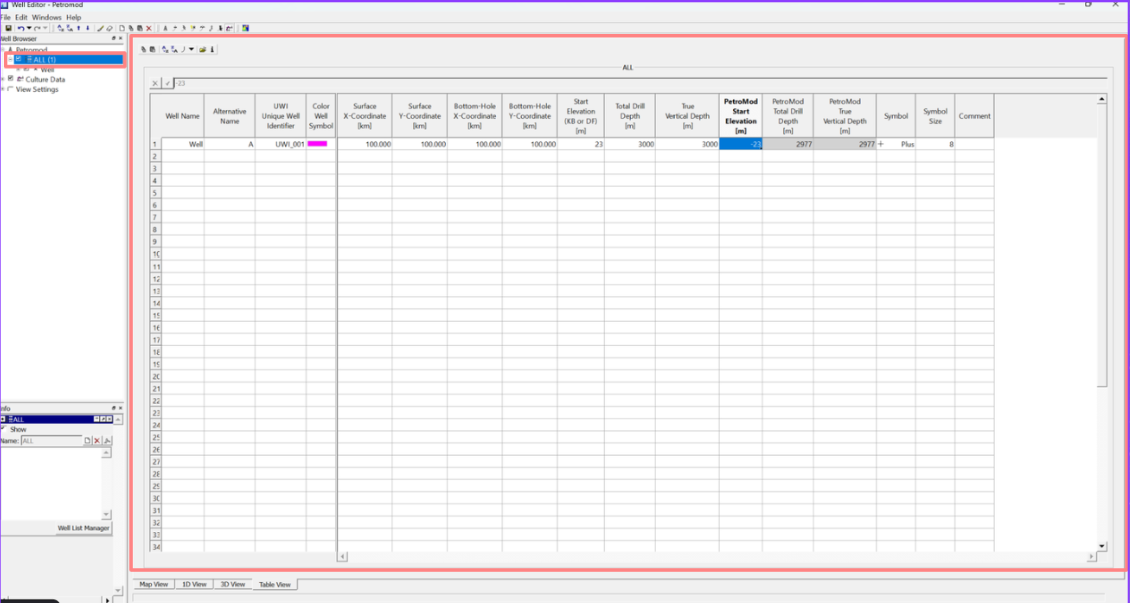1130x603 pixels.
Task: Click blue move-up arrow icon
Action: pyautogui.click(x=79, y=28)
